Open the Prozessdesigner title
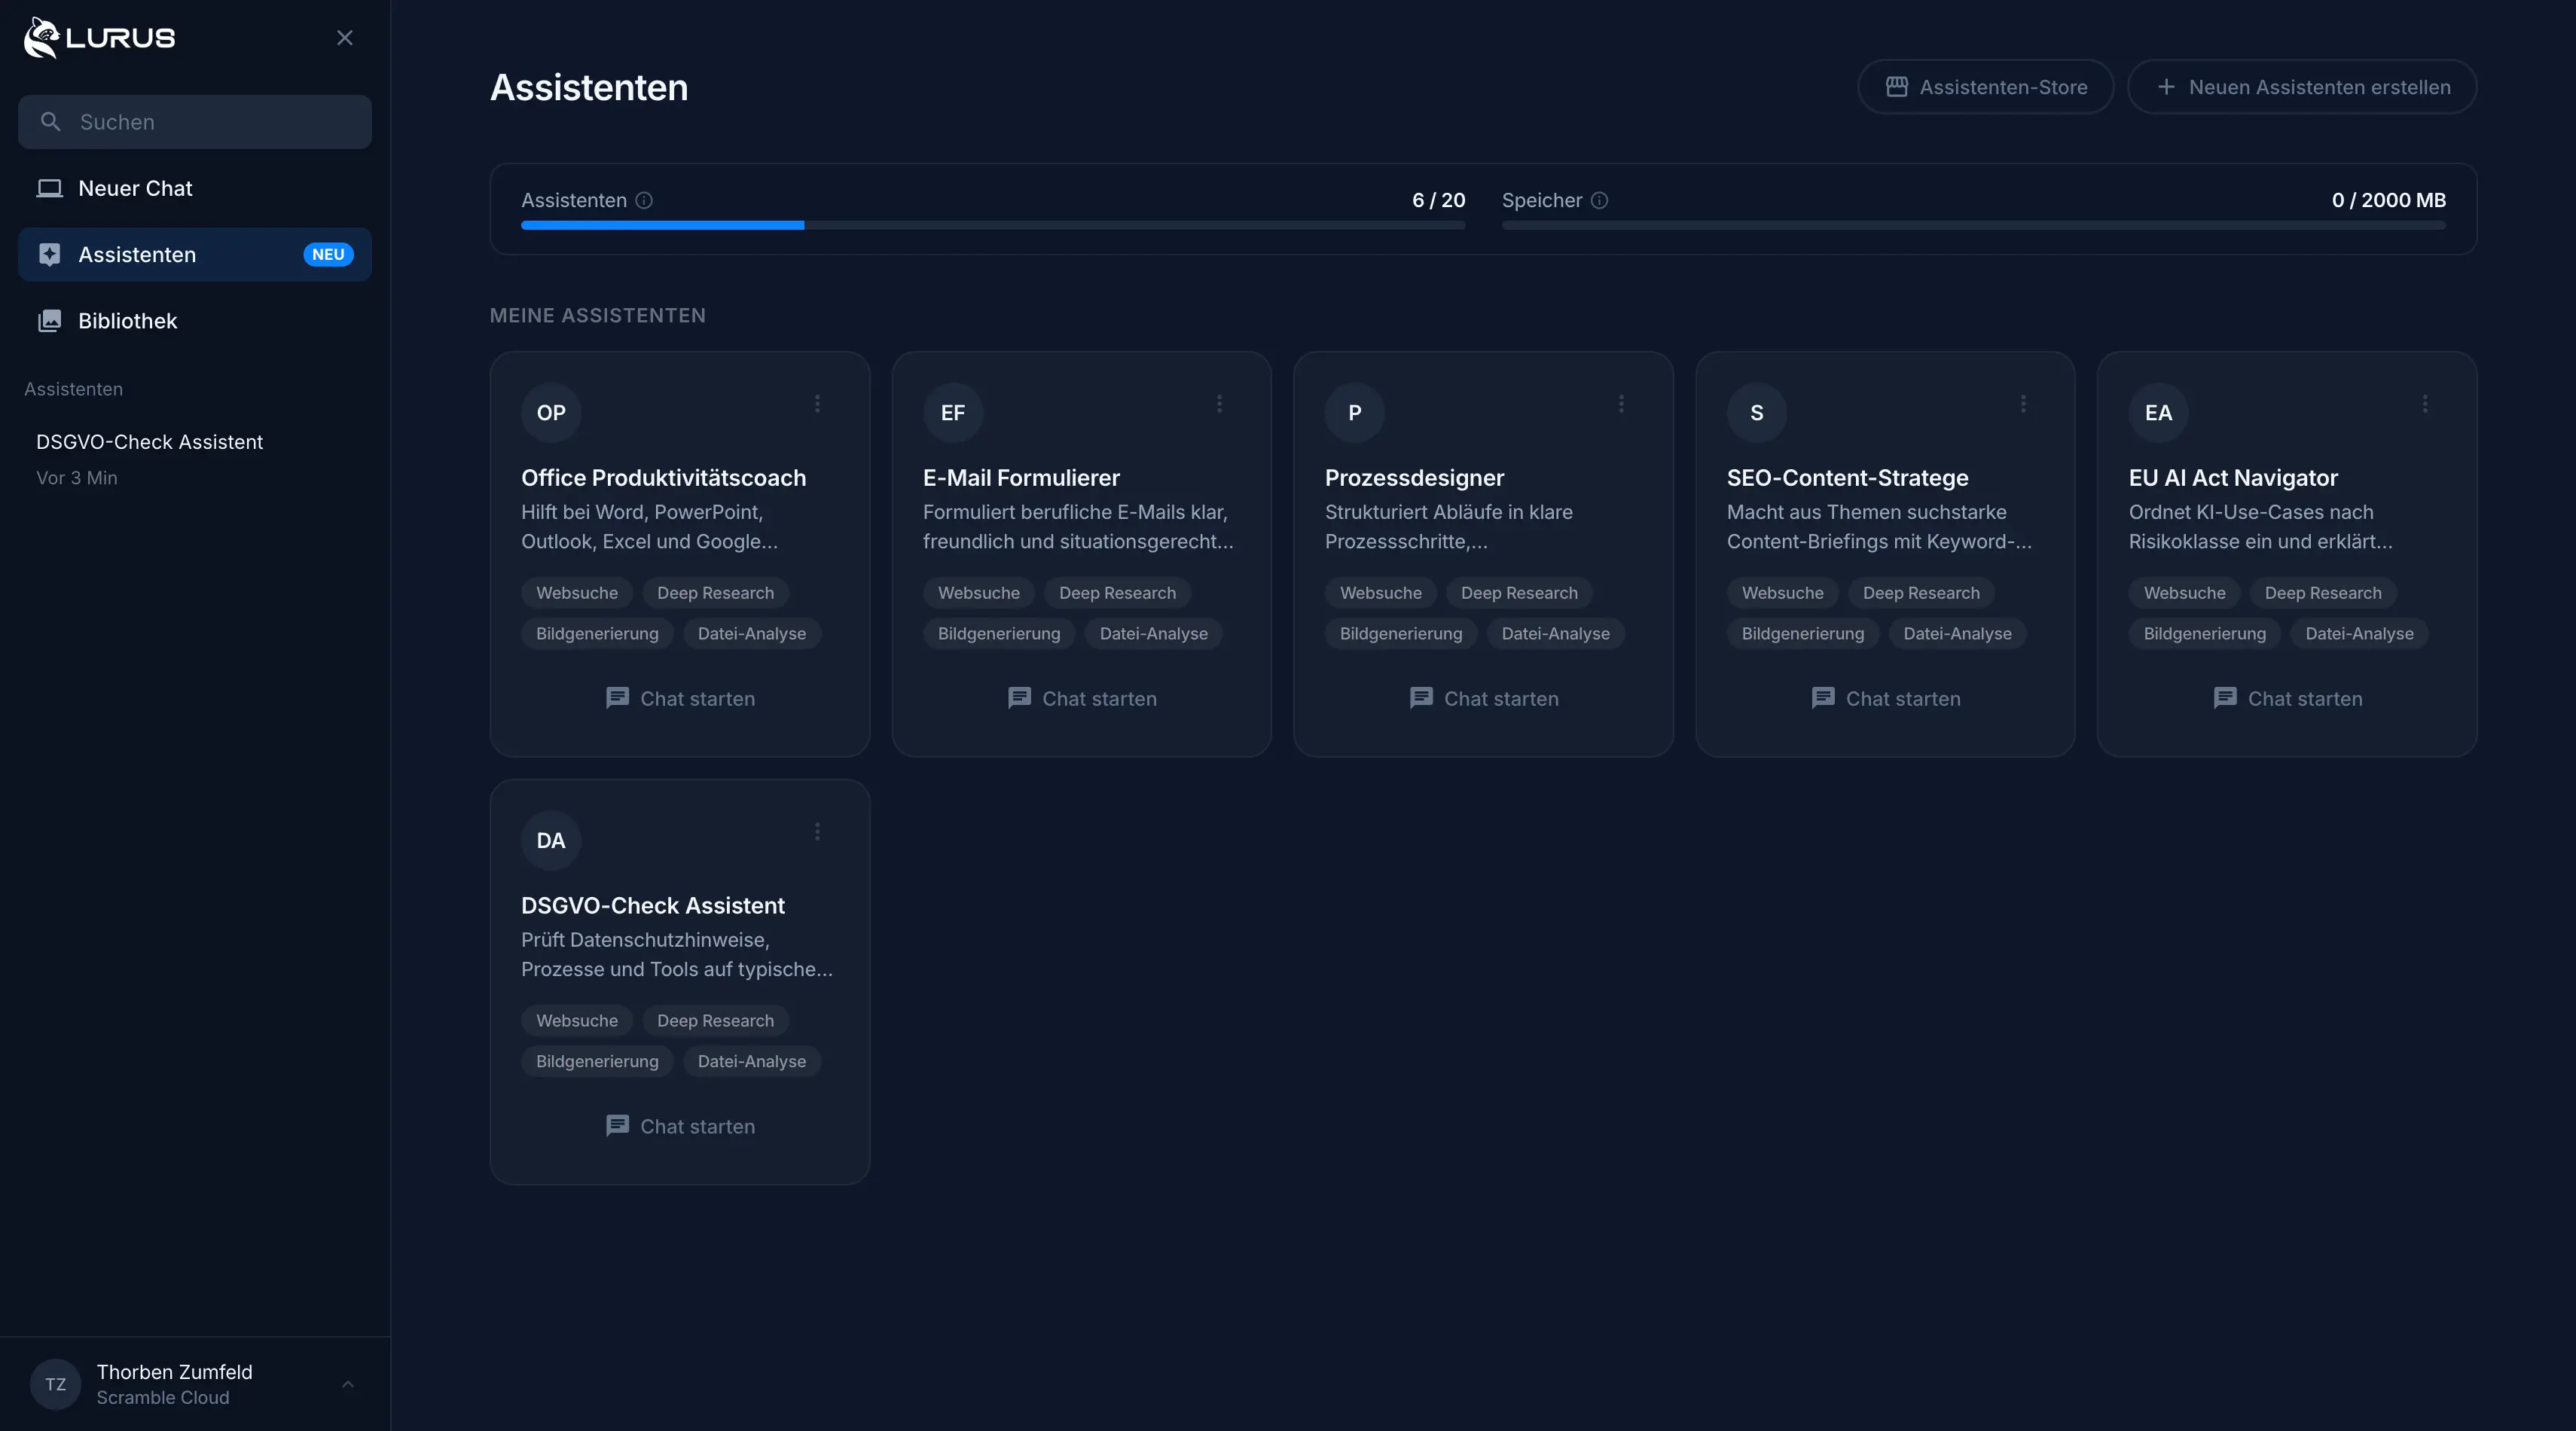Viewport: 2576px width, 1431px height. tap(1414, 478)
